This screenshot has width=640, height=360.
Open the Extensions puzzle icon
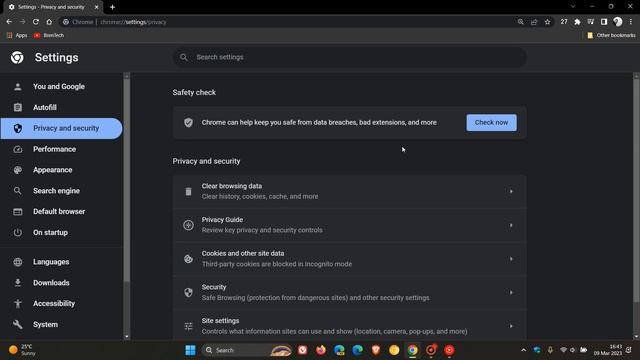[577, 22]
